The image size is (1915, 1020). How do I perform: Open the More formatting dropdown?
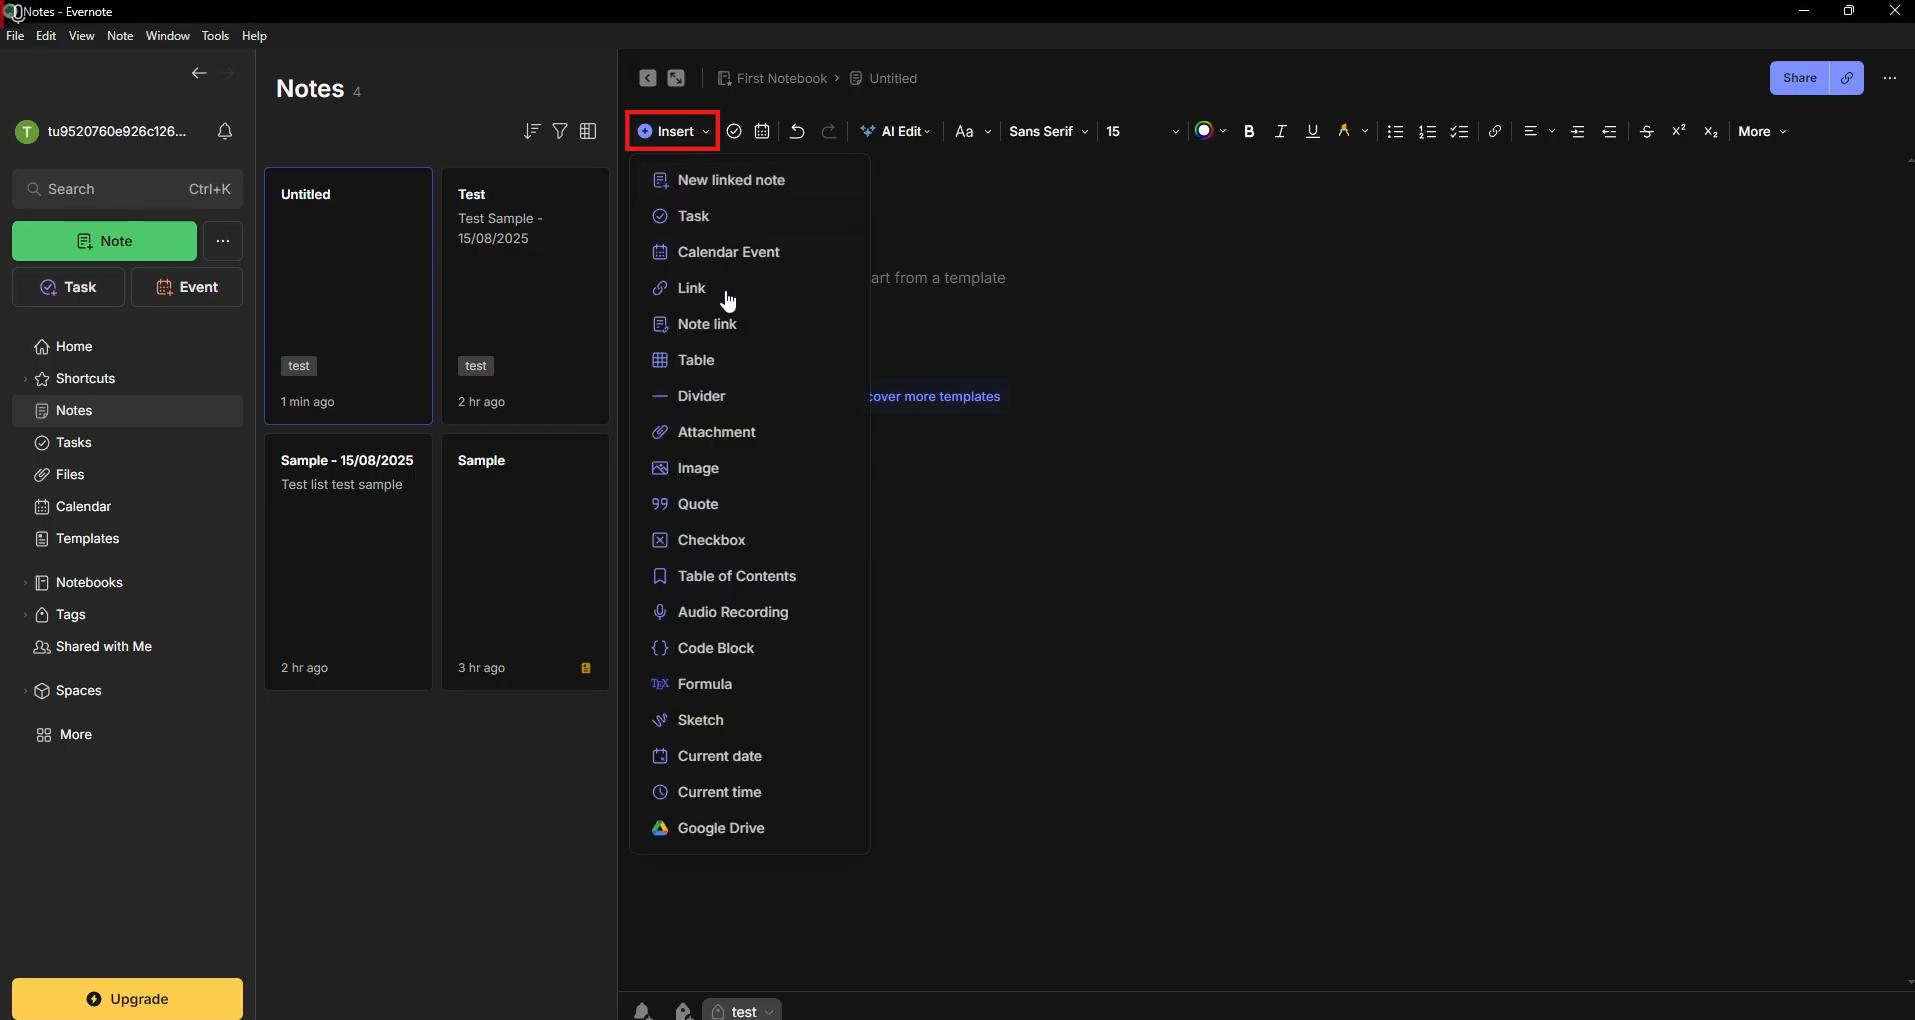click(1763, 131)
